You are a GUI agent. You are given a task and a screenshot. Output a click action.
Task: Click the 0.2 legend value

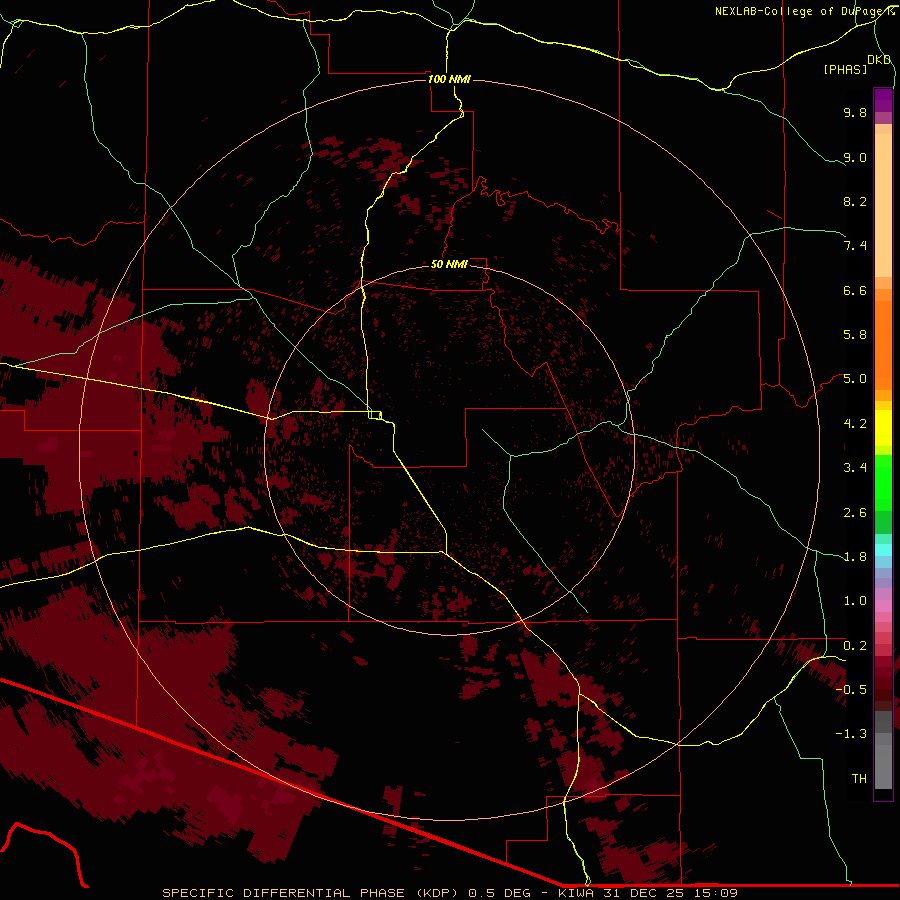pos(855,646)
